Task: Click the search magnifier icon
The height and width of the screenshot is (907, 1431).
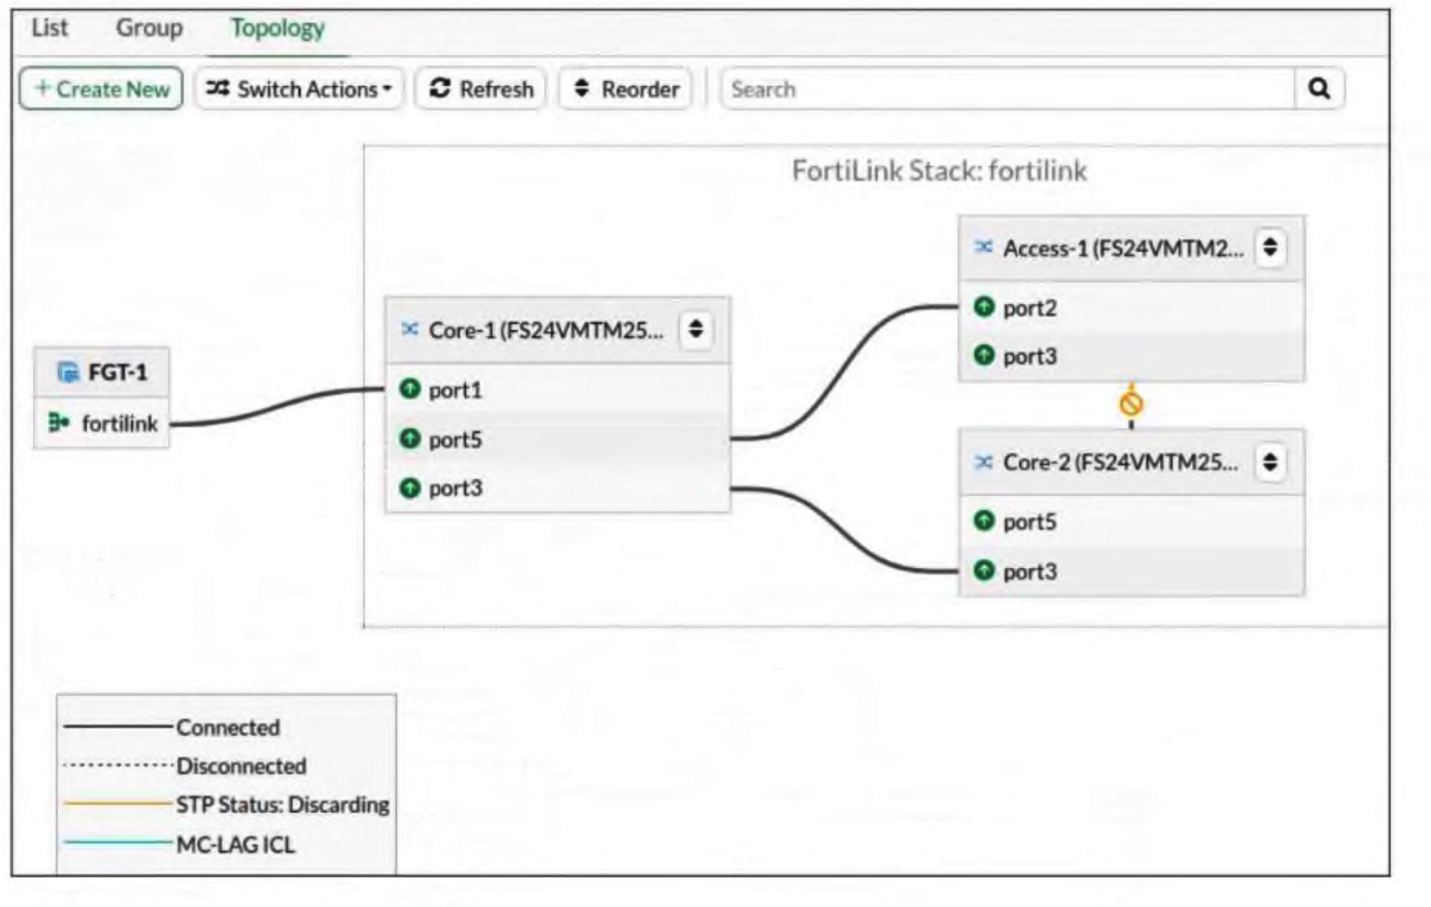Action: click(1318, 89)
